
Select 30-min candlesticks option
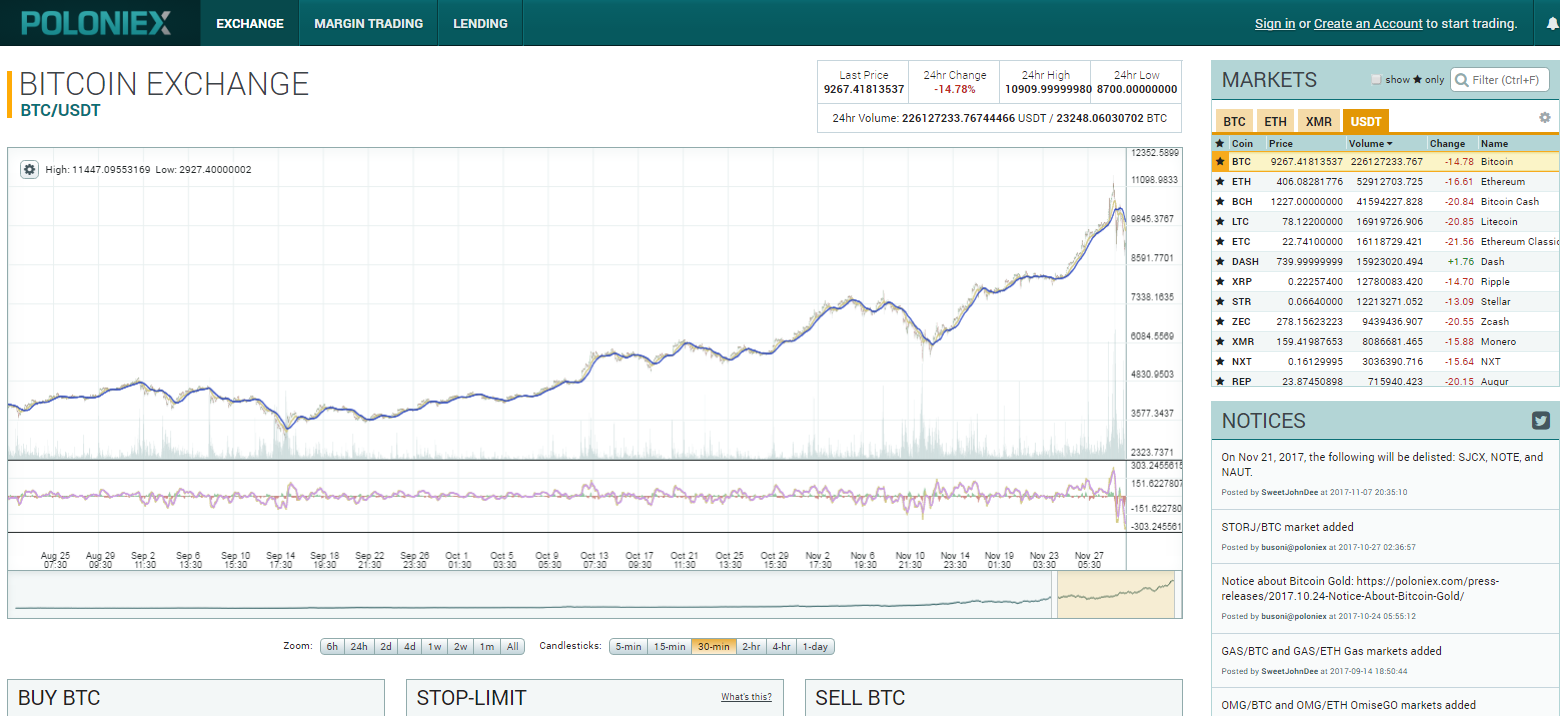[x=713, y=647]
